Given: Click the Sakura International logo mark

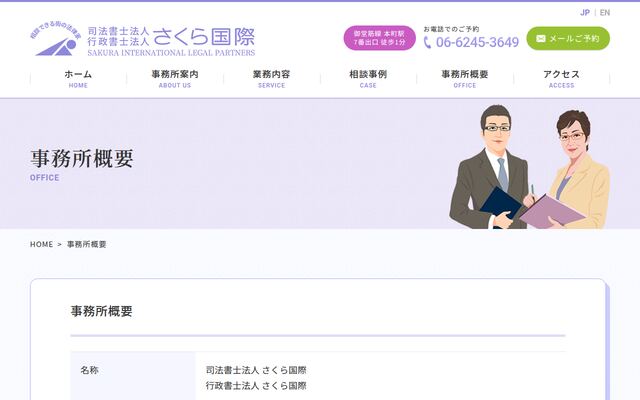Looking at the screenshot, I should click(x=56, y=40).
